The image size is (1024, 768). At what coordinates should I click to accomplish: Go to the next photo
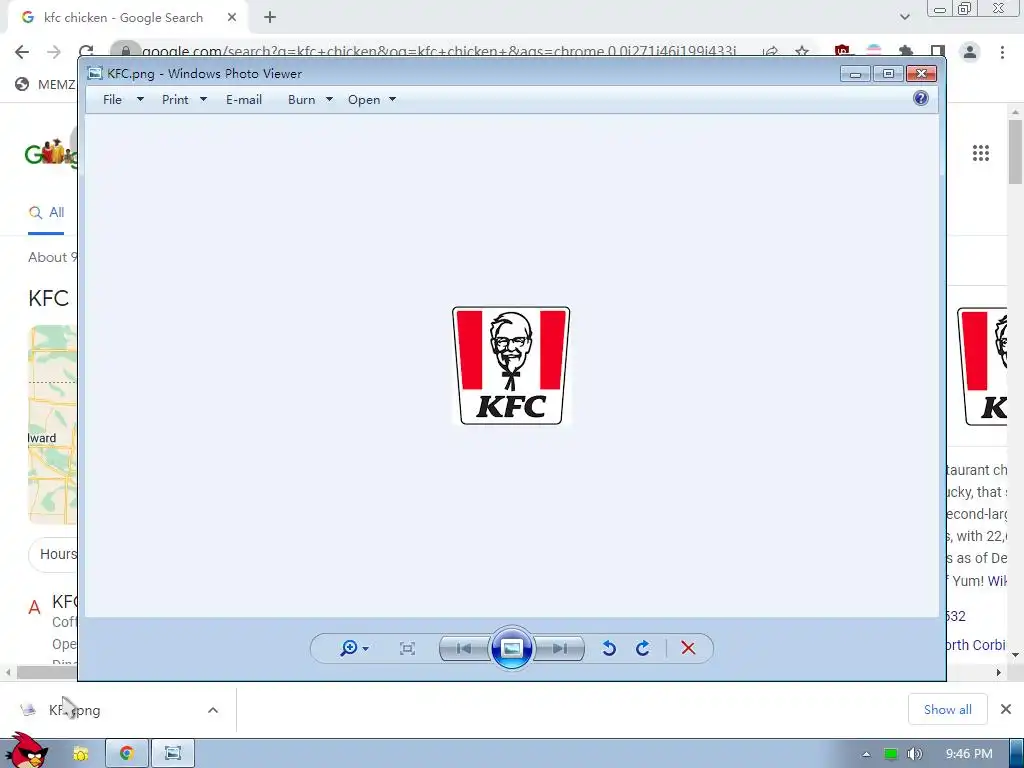pyautogui.click(x=559, y=648)
